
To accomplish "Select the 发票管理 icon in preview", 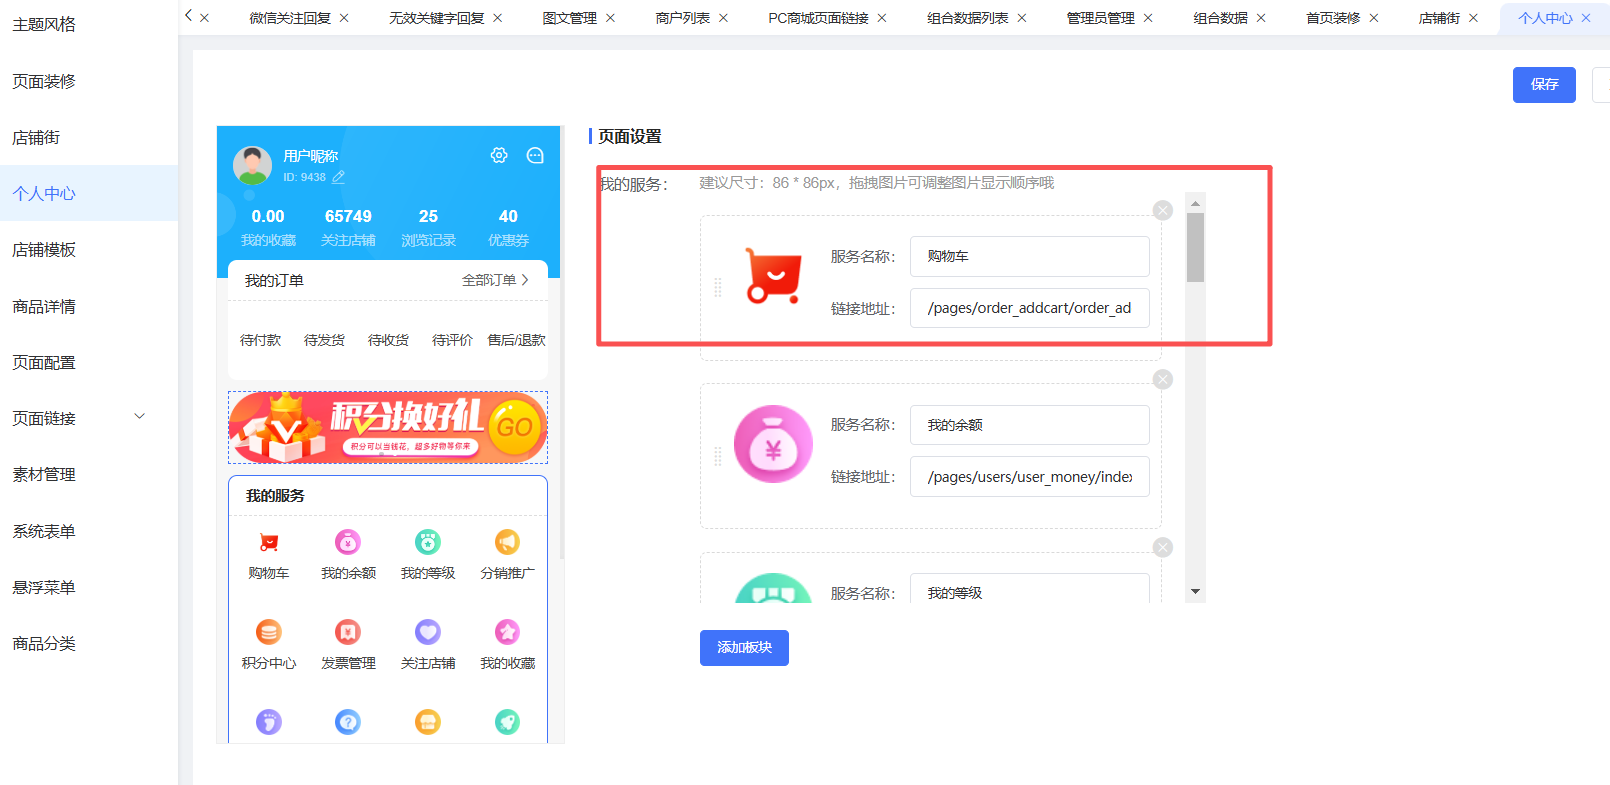I will 348,632.
